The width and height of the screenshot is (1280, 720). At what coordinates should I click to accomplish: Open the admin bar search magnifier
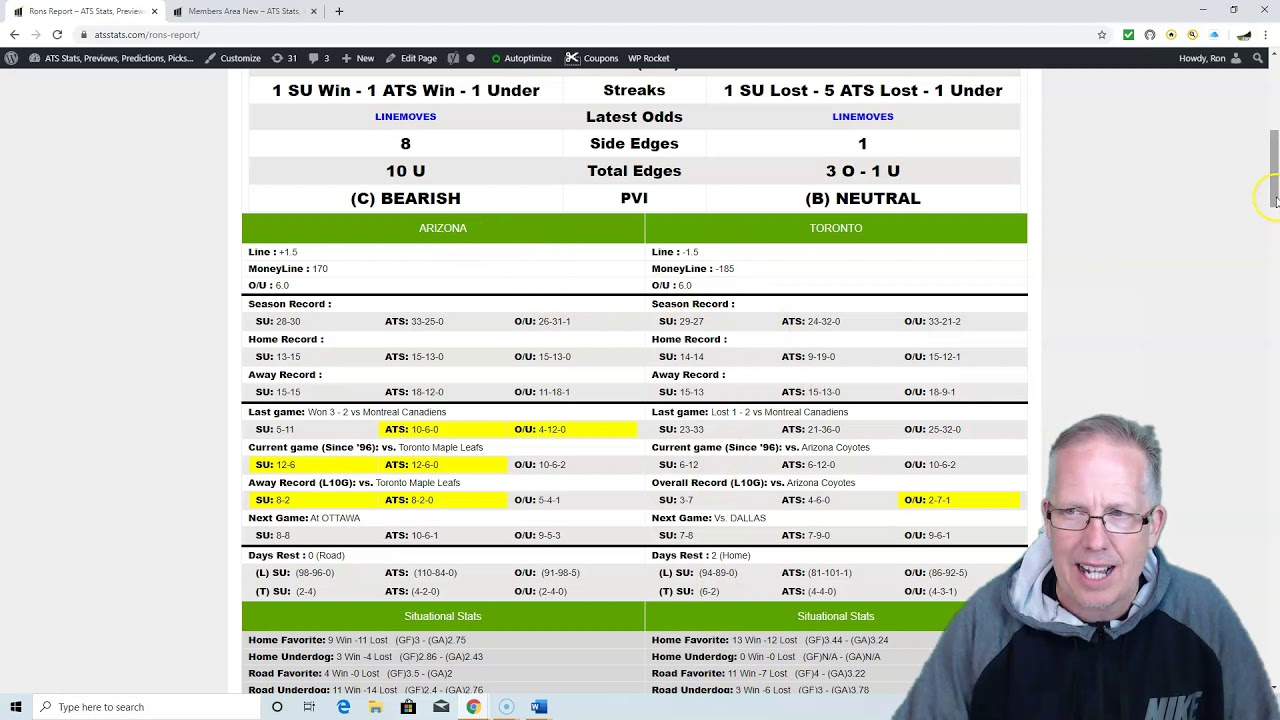1258,58
